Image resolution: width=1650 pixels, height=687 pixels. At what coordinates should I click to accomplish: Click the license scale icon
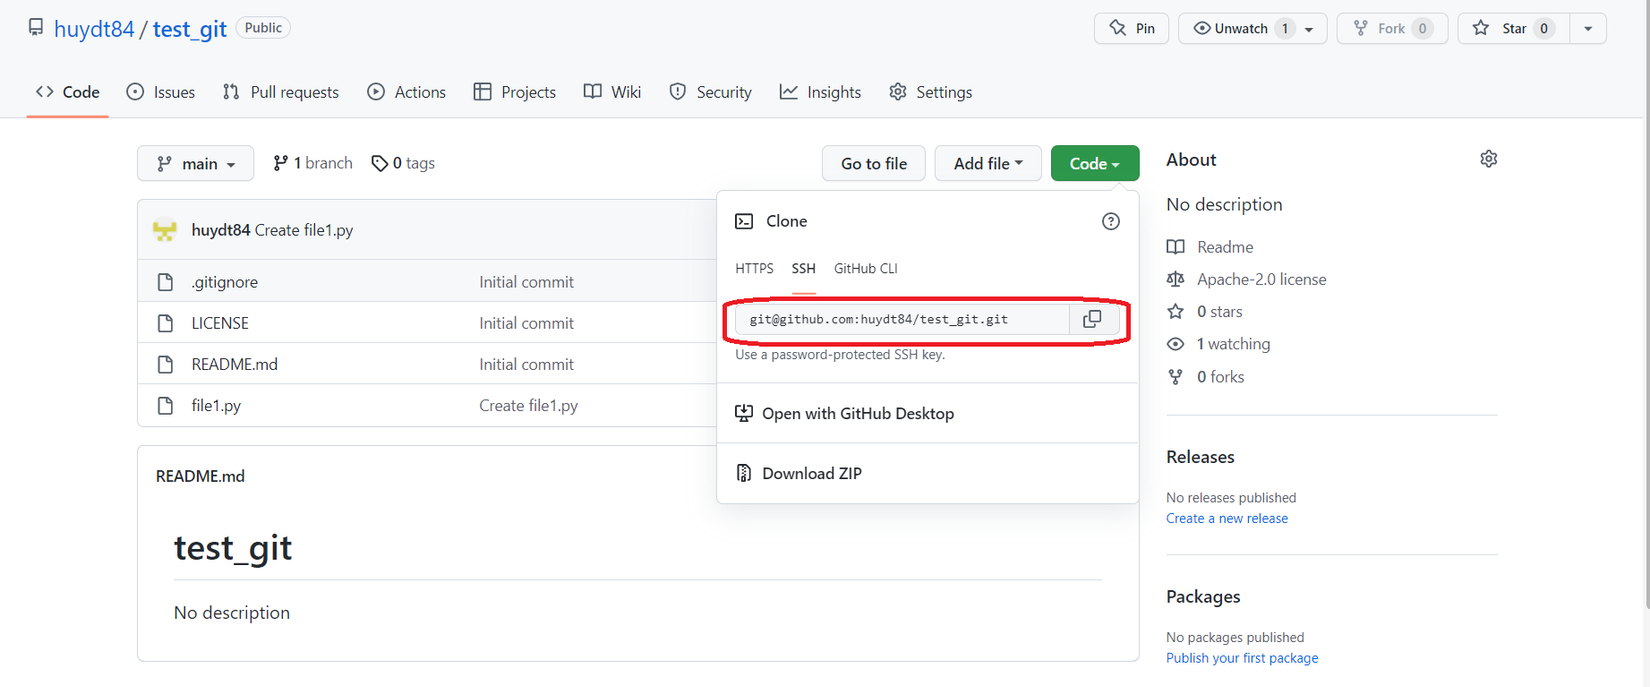[1176, 279]
